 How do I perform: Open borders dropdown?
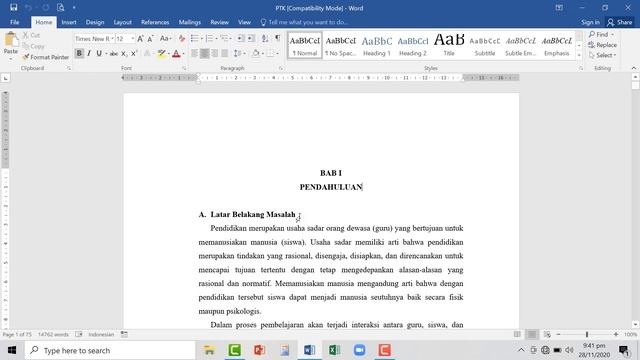click(x=278, y=53)
